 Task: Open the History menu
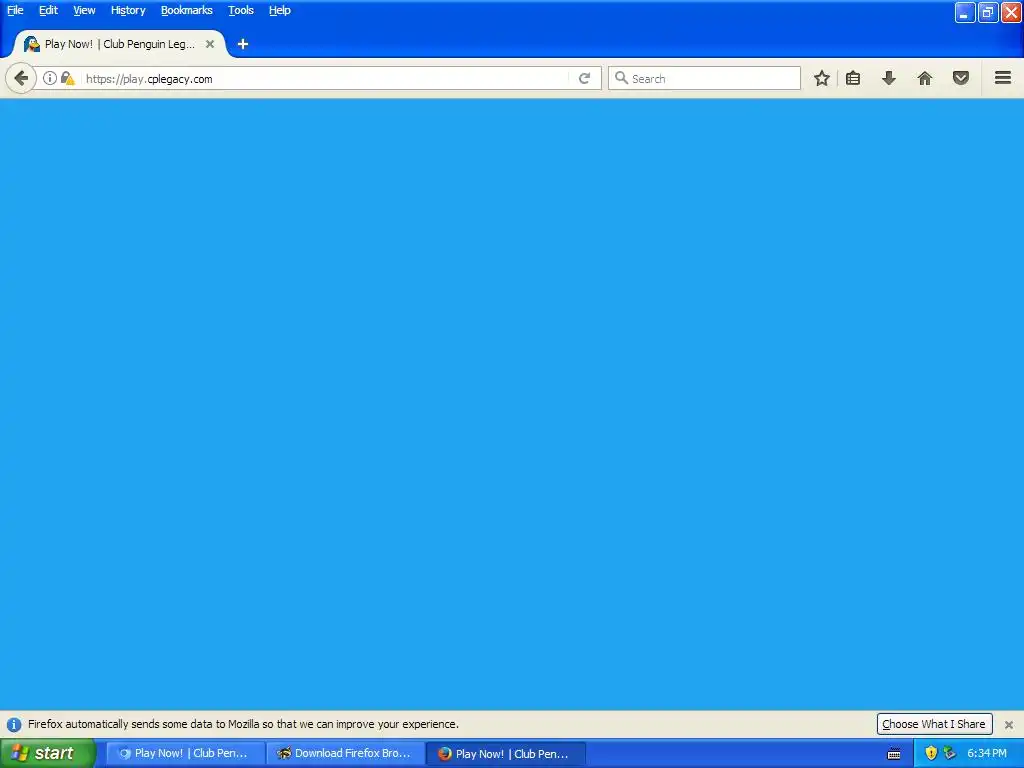pos(128,10)
